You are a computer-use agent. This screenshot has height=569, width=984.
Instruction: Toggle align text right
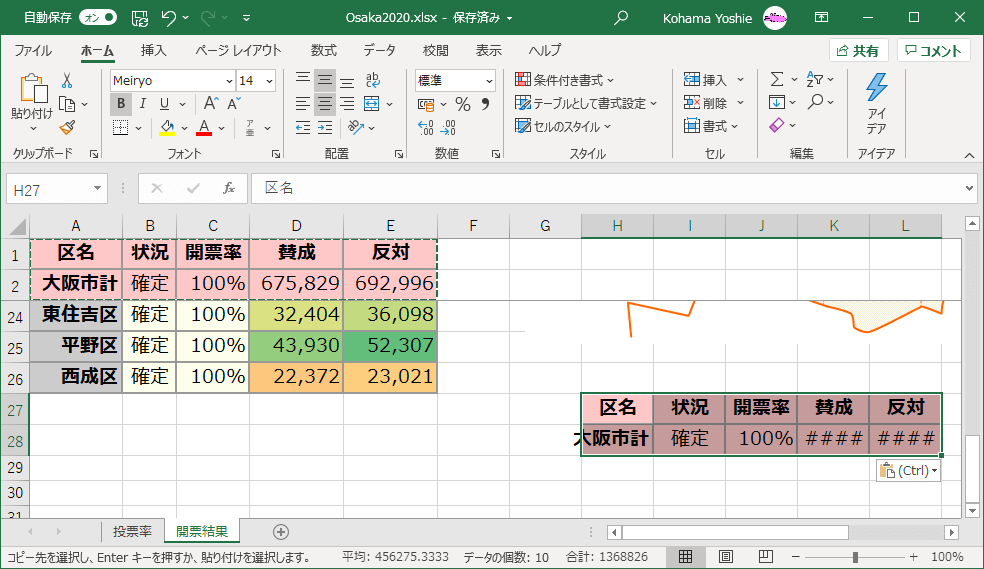point(347,104)
